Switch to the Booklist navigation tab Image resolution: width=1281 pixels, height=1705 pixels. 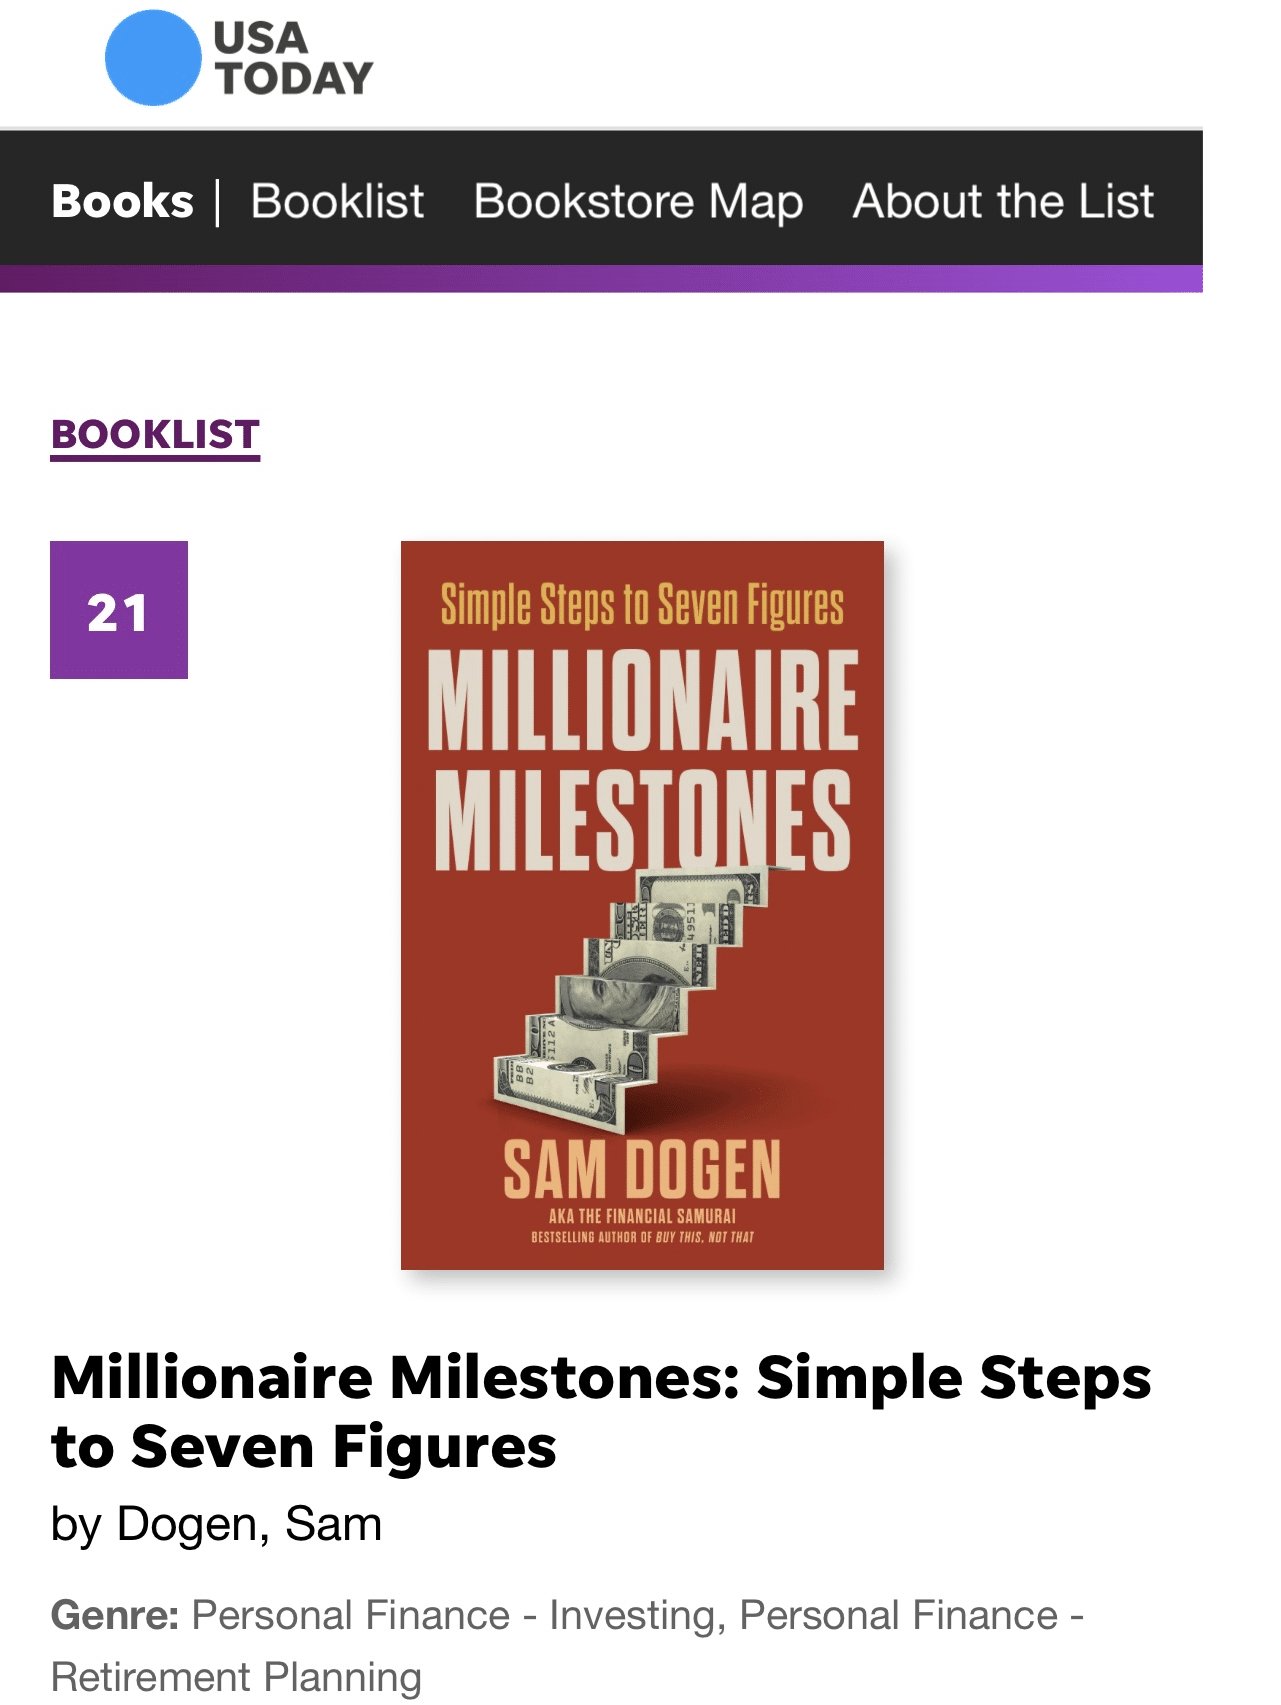tap(338, 201)
